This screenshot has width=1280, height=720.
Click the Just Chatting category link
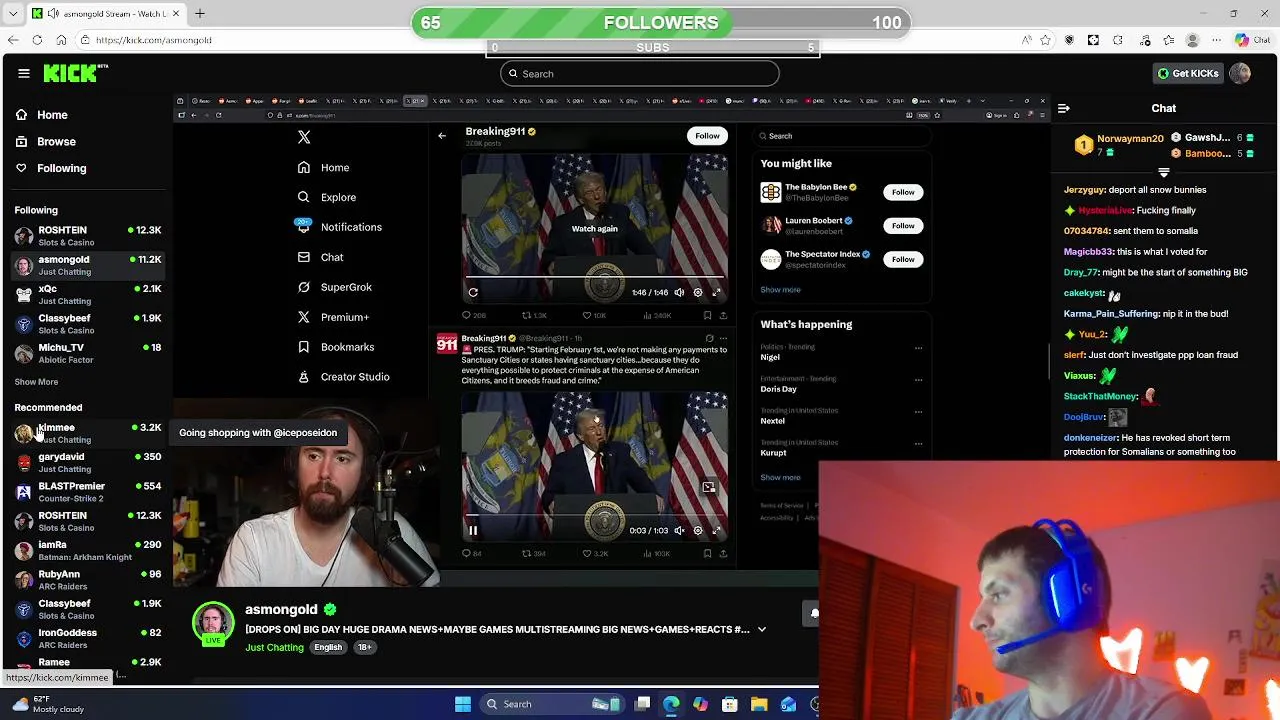[x=274, y=648]
